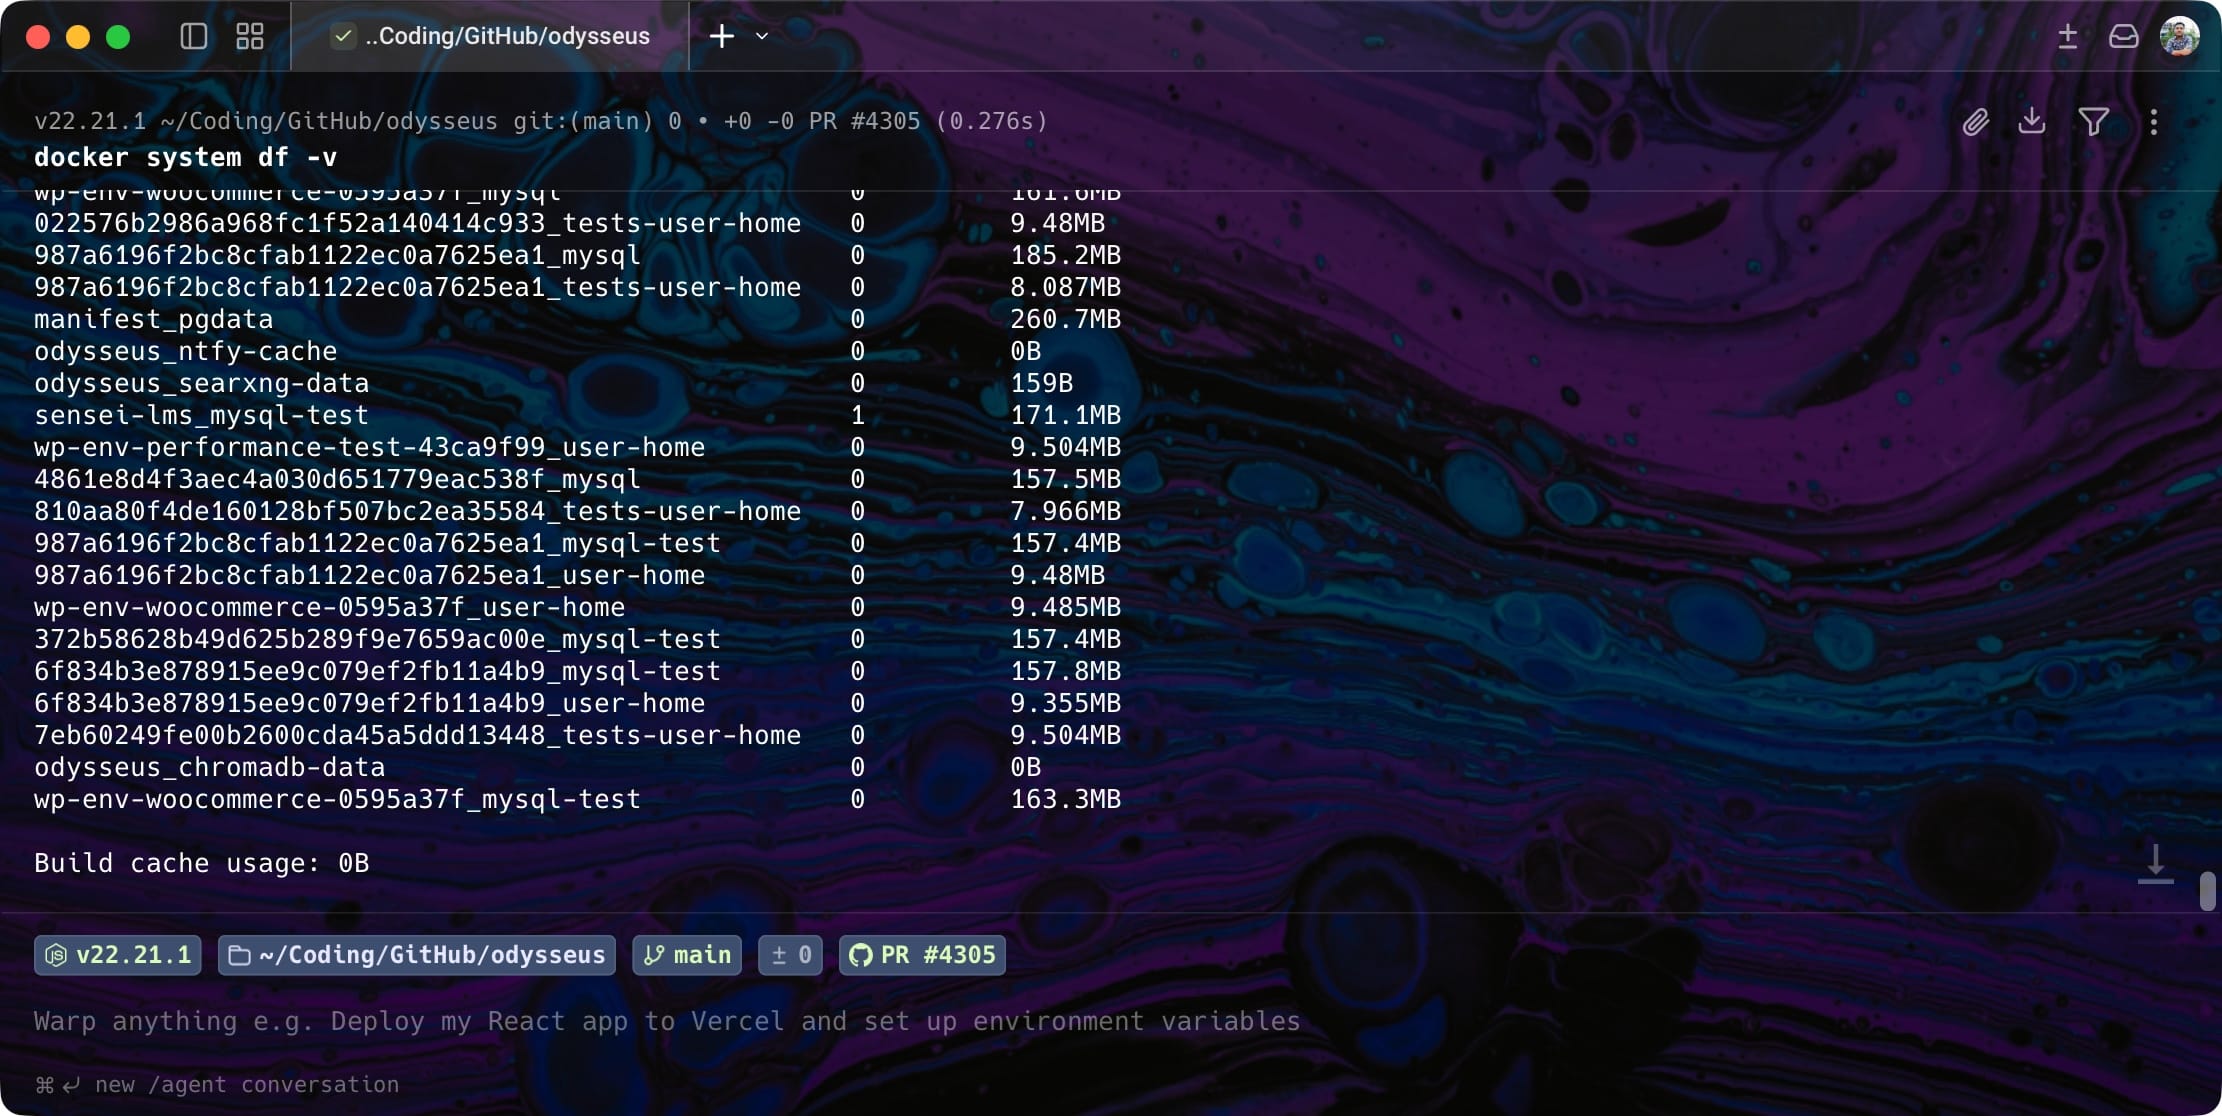The width and height of the screenshot is (2222, 1116).
Task: Click the plus-minus diff icon in title bar
Action: [x=2068, y=37]
